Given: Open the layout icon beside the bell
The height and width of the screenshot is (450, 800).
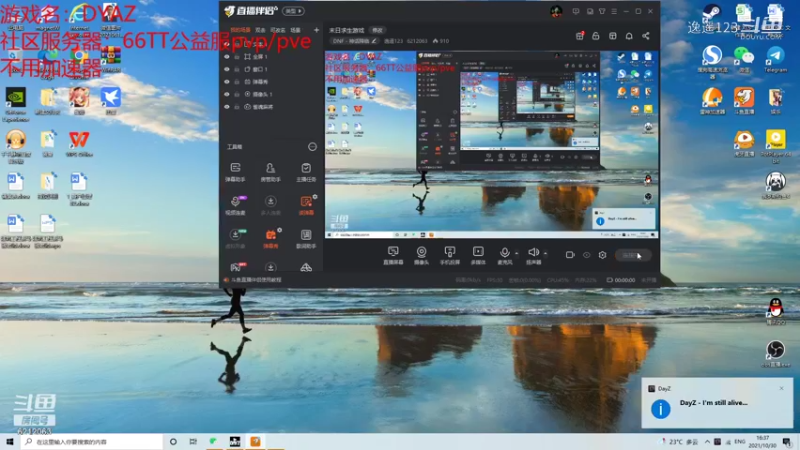Looking at the screenshot, I should coord(613,36).
